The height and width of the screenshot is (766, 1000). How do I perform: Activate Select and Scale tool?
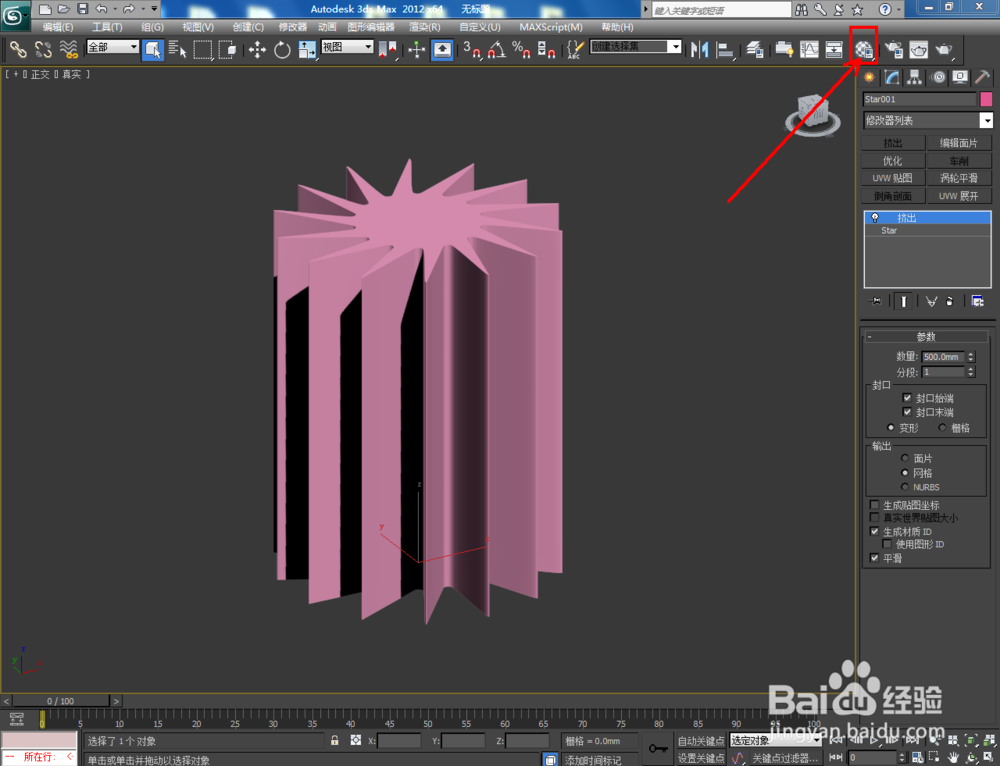[x=307, y=49]
